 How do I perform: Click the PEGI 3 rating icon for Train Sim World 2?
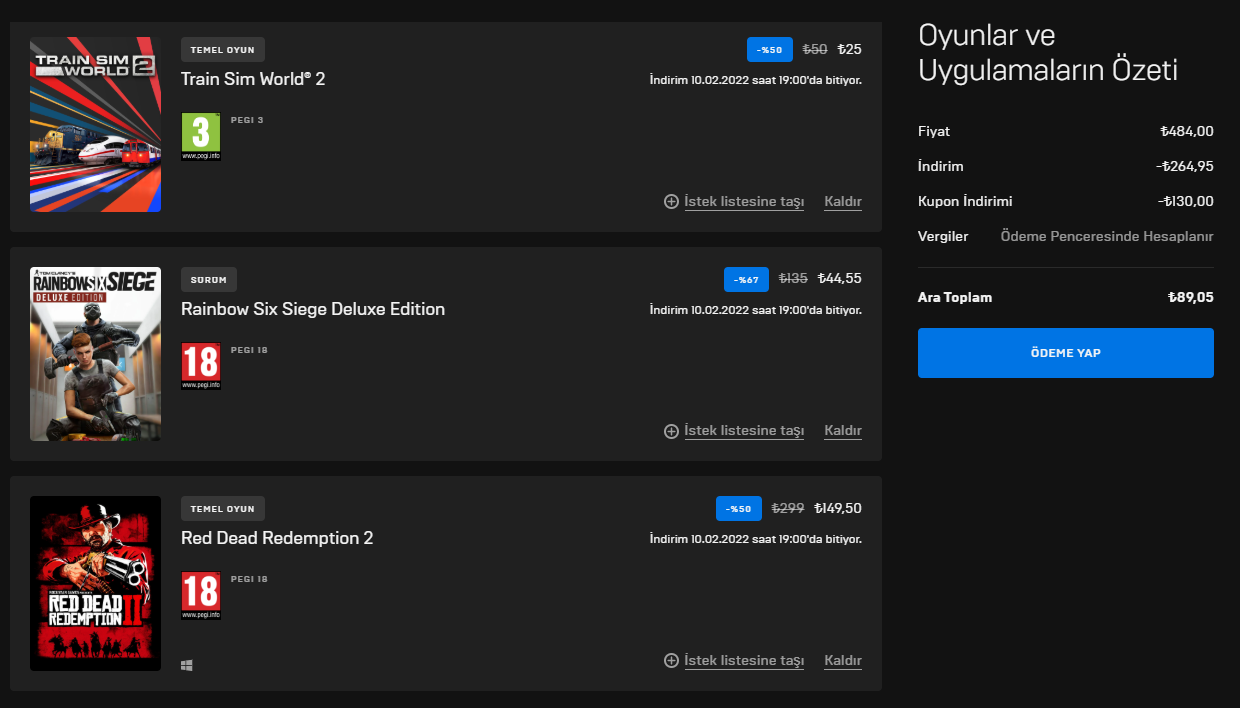coord(201,137)
